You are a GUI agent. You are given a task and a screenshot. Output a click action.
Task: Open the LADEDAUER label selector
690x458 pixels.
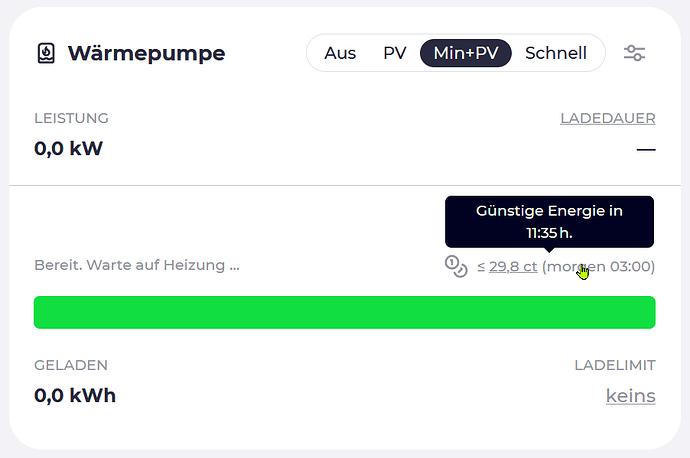[608, 118]
